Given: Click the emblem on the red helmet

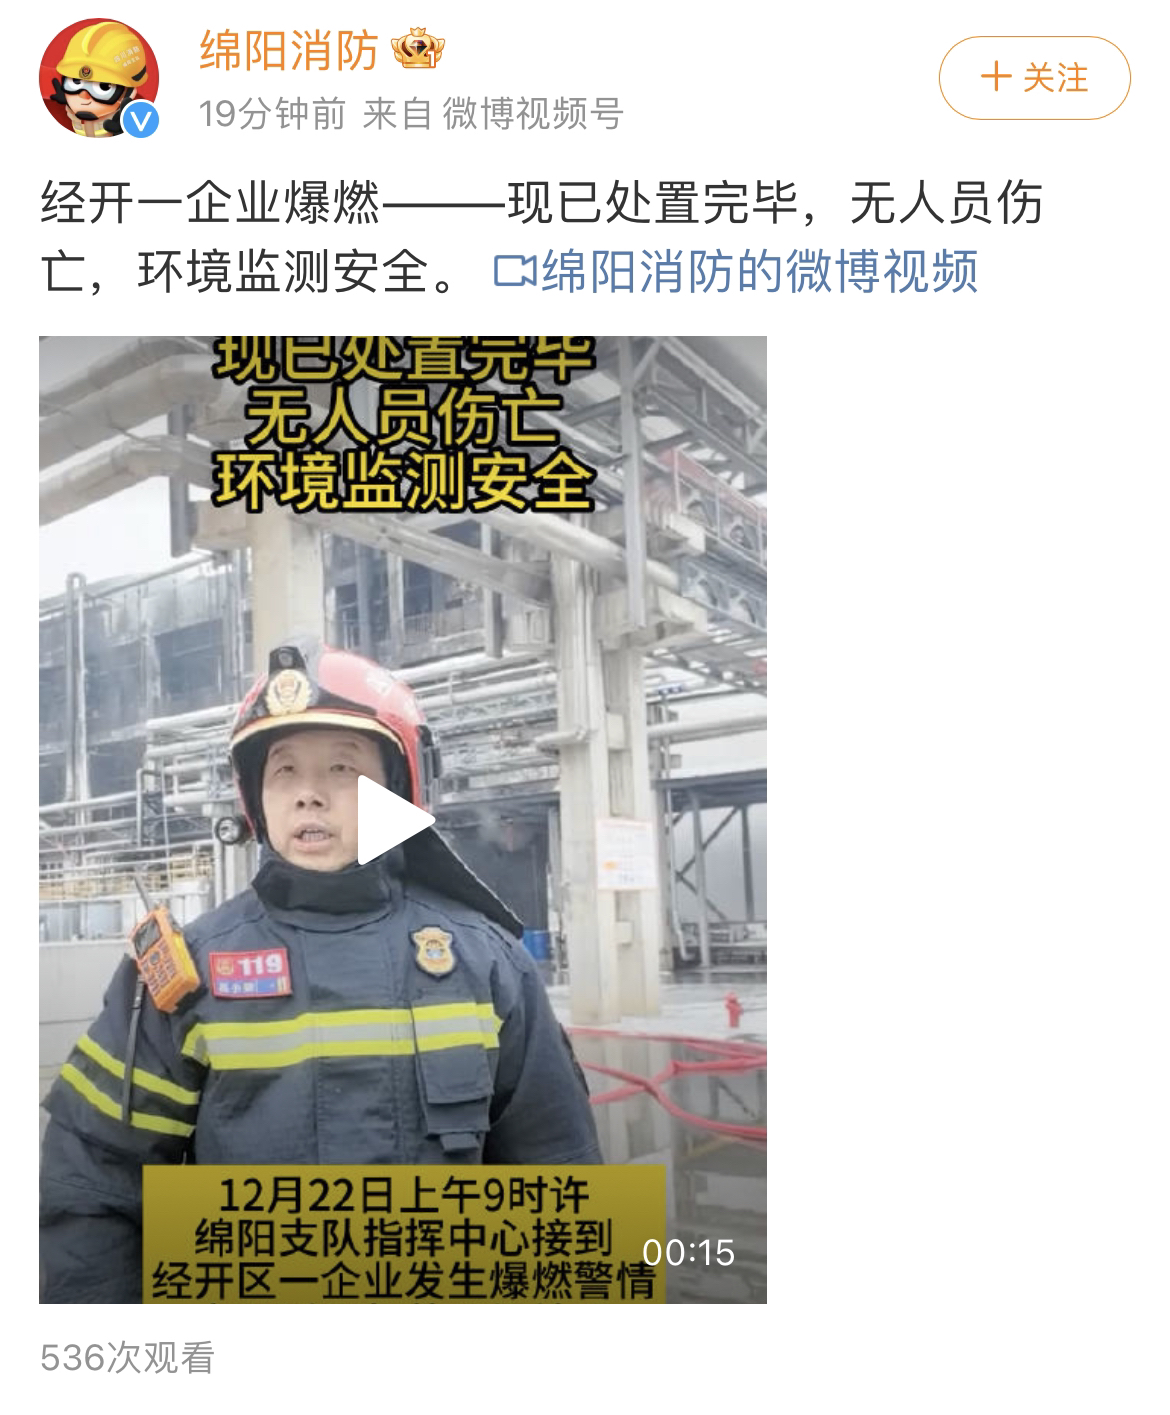Looking at the screenshot, I should pyautogui.click(x=287, y=689).
